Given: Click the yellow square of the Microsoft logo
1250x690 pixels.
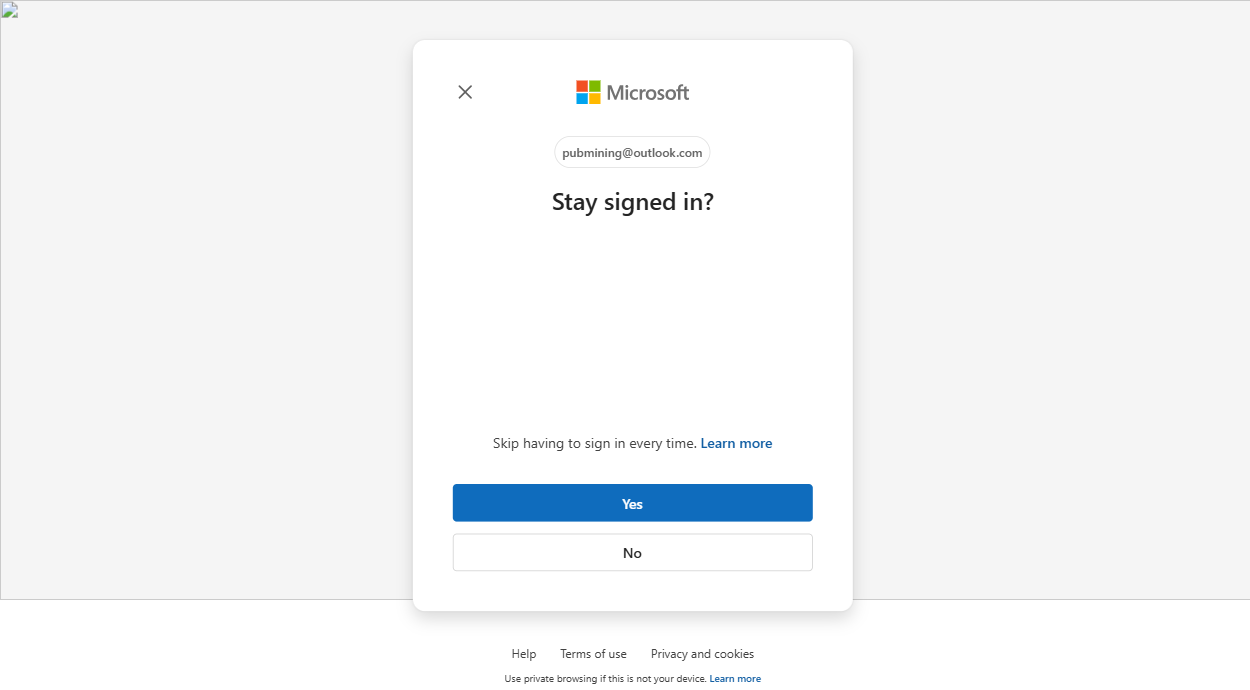Looking at the screenshot, I should point(595,99).
